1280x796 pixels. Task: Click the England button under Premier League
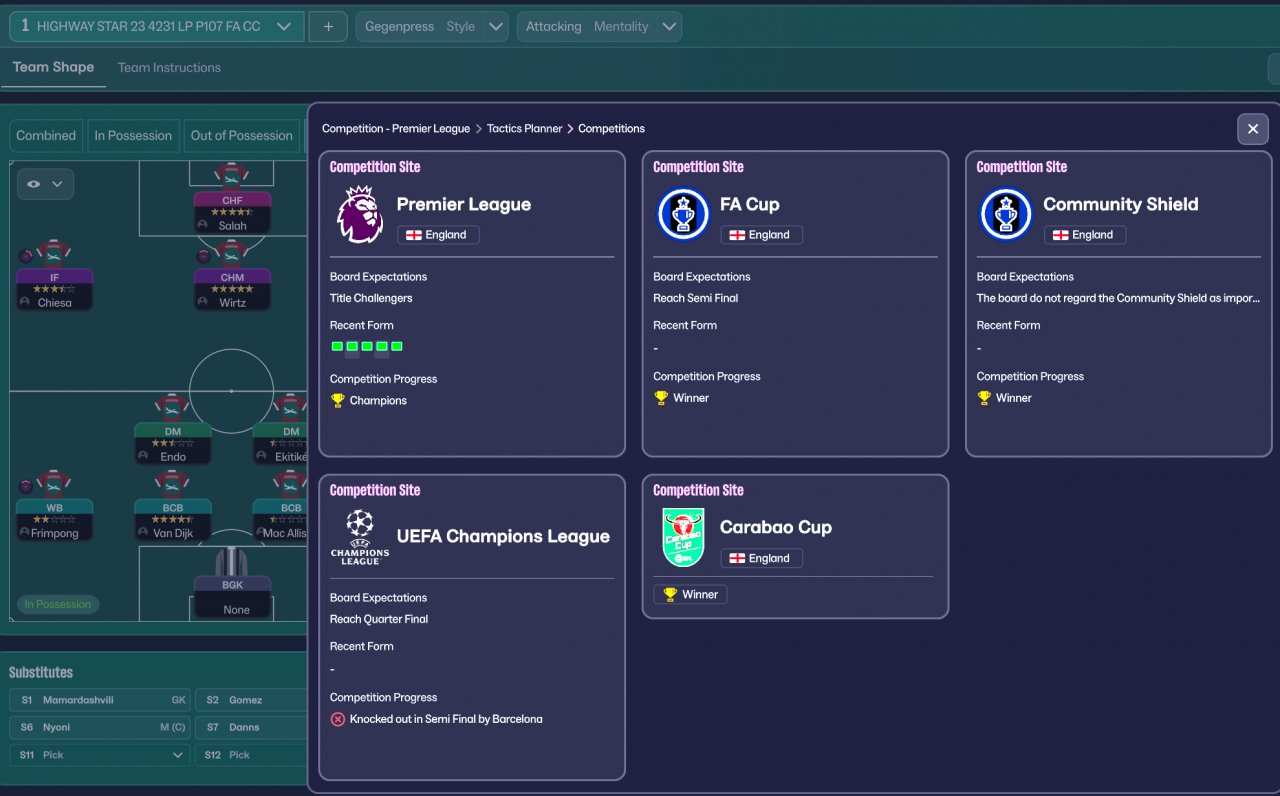pyautogui.click(x=438, y=235)
